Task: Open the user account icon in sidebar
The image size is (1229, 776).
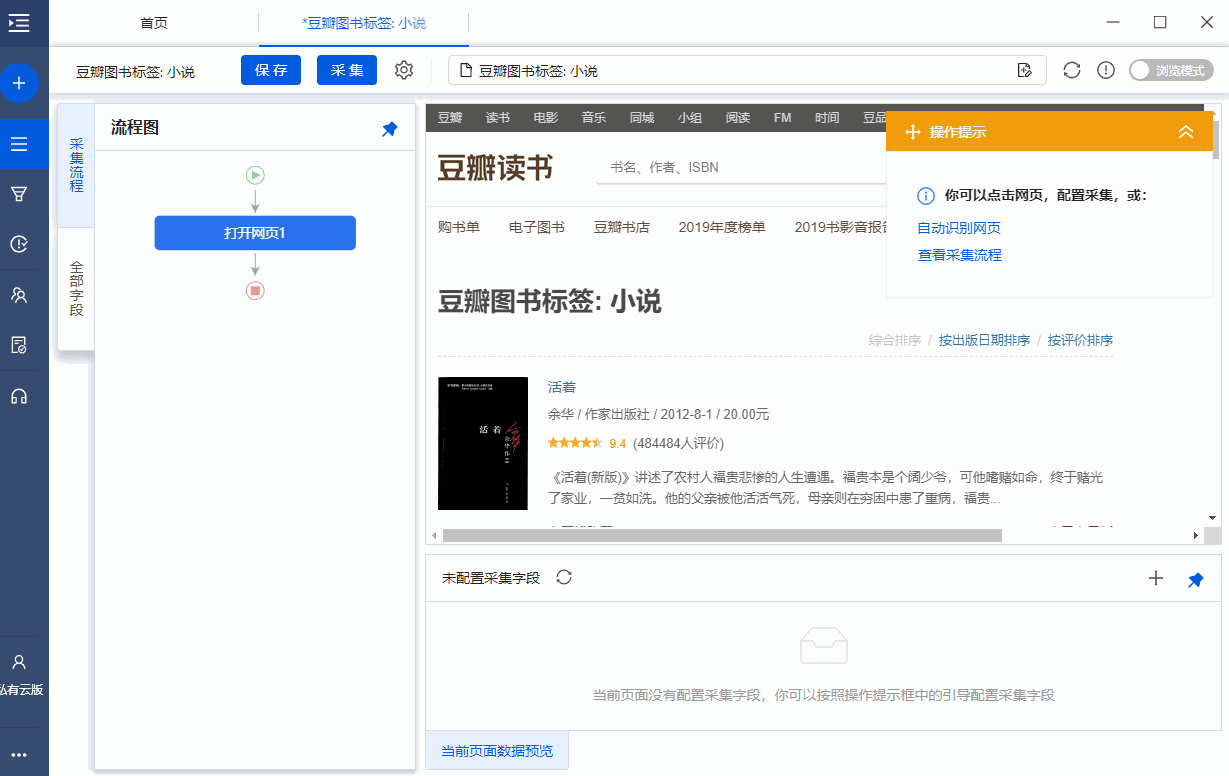Action: (19, 662)
